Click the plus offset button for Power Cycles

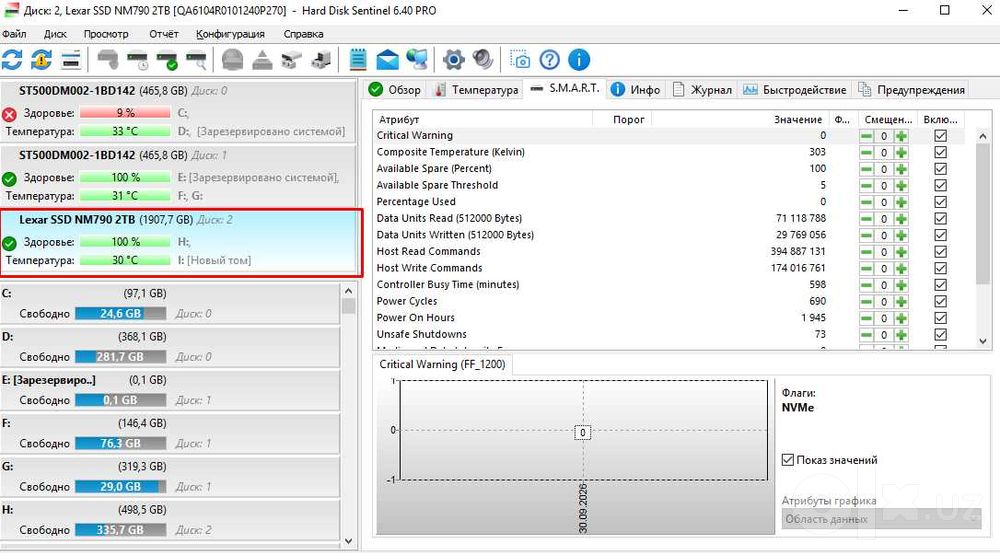tap(901, 302)
